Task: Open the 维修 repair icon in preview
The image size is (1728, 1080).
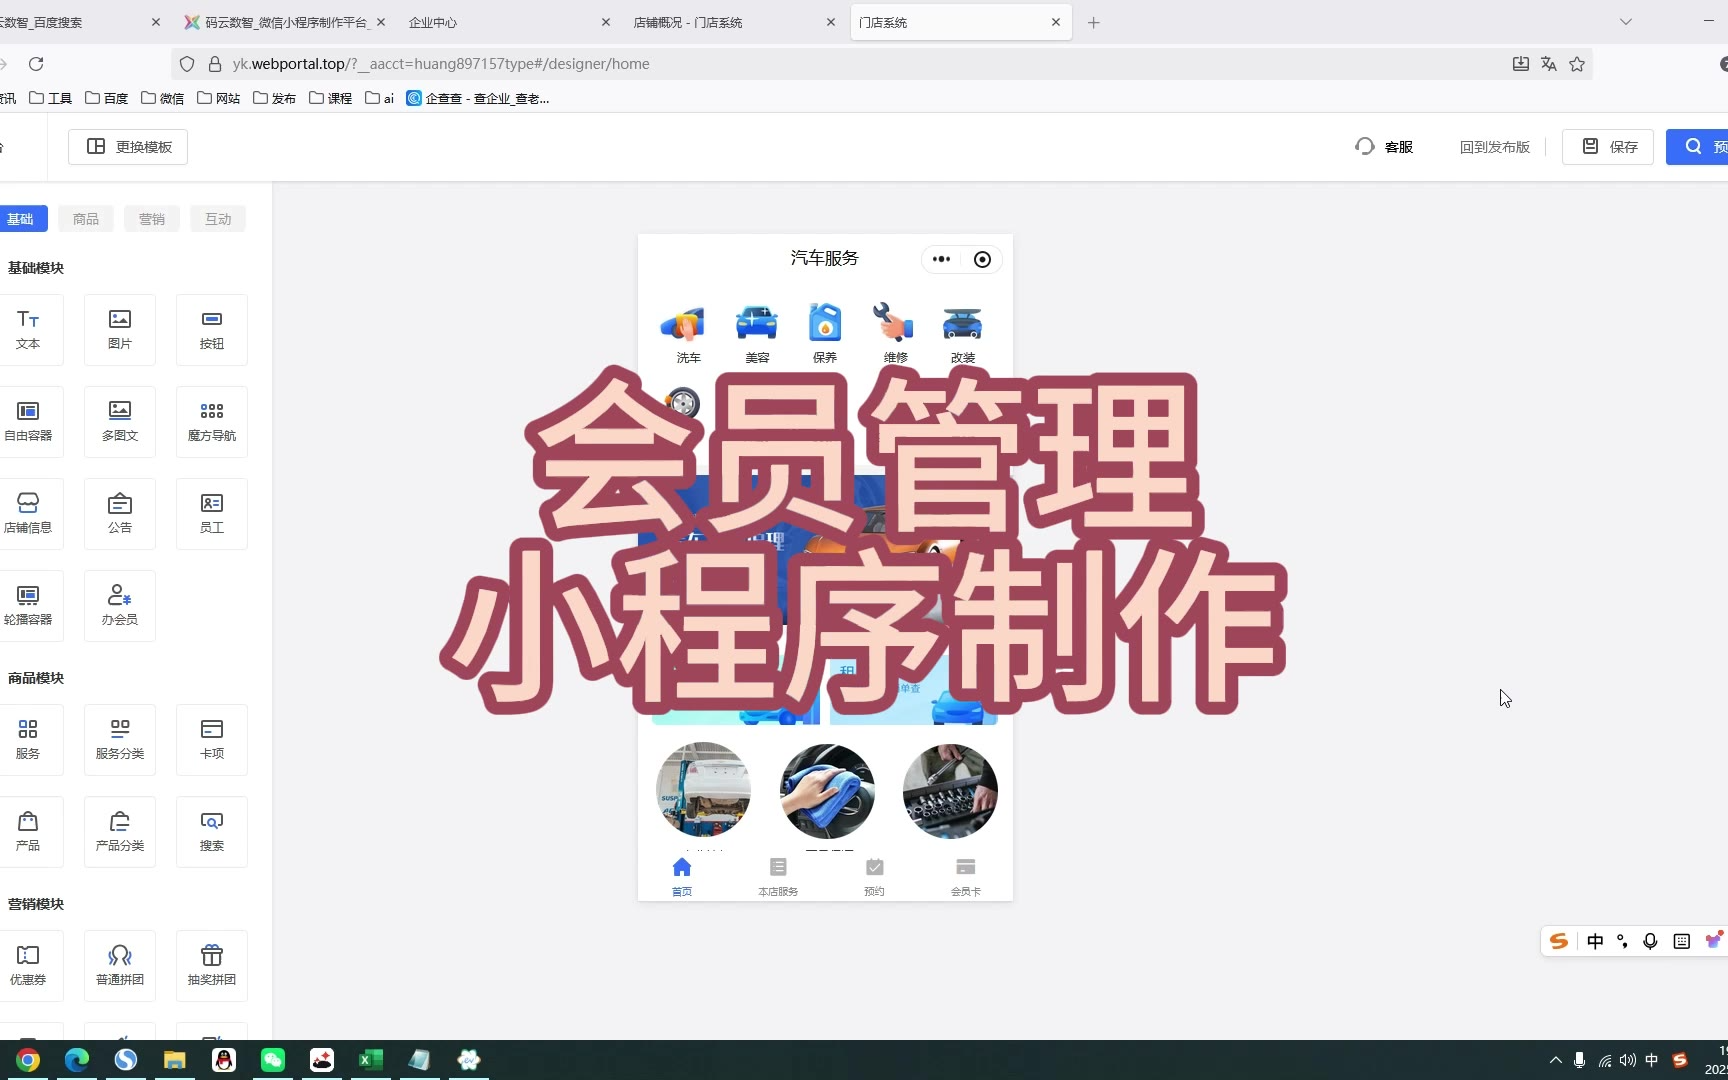Action: 894,332
